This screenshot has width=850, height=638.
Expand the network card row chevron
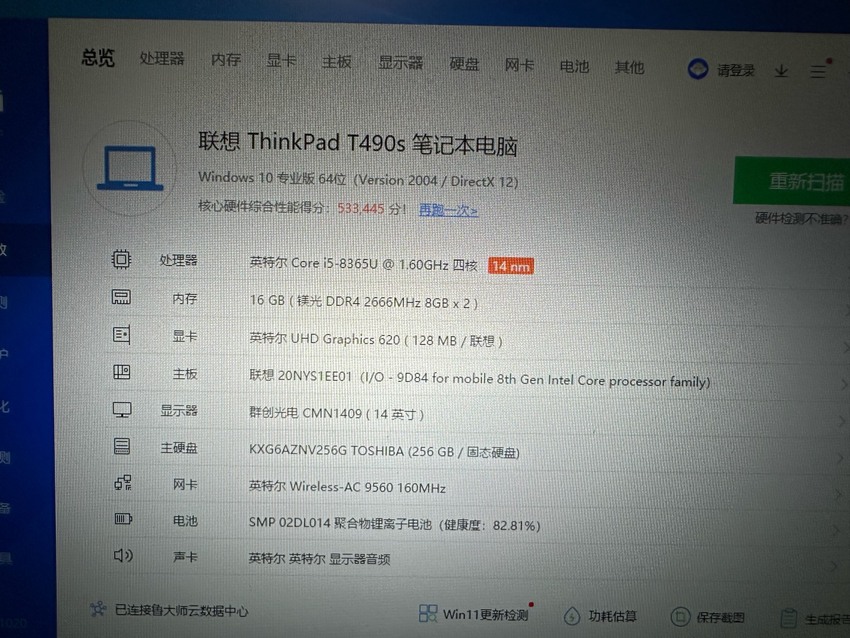click(x=839, y=494)
